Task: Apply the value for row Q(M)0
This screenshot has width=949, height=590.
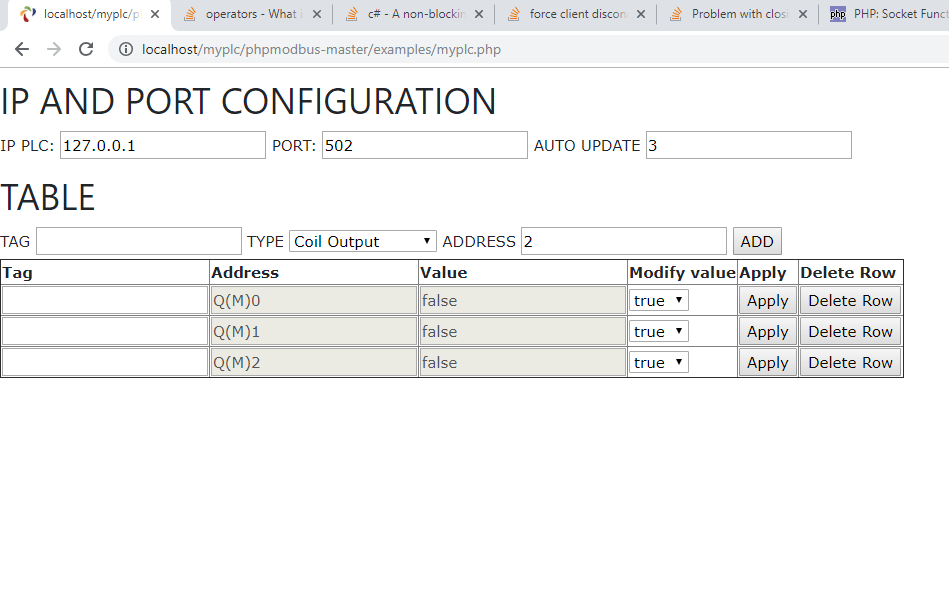Action: point(767,300)
